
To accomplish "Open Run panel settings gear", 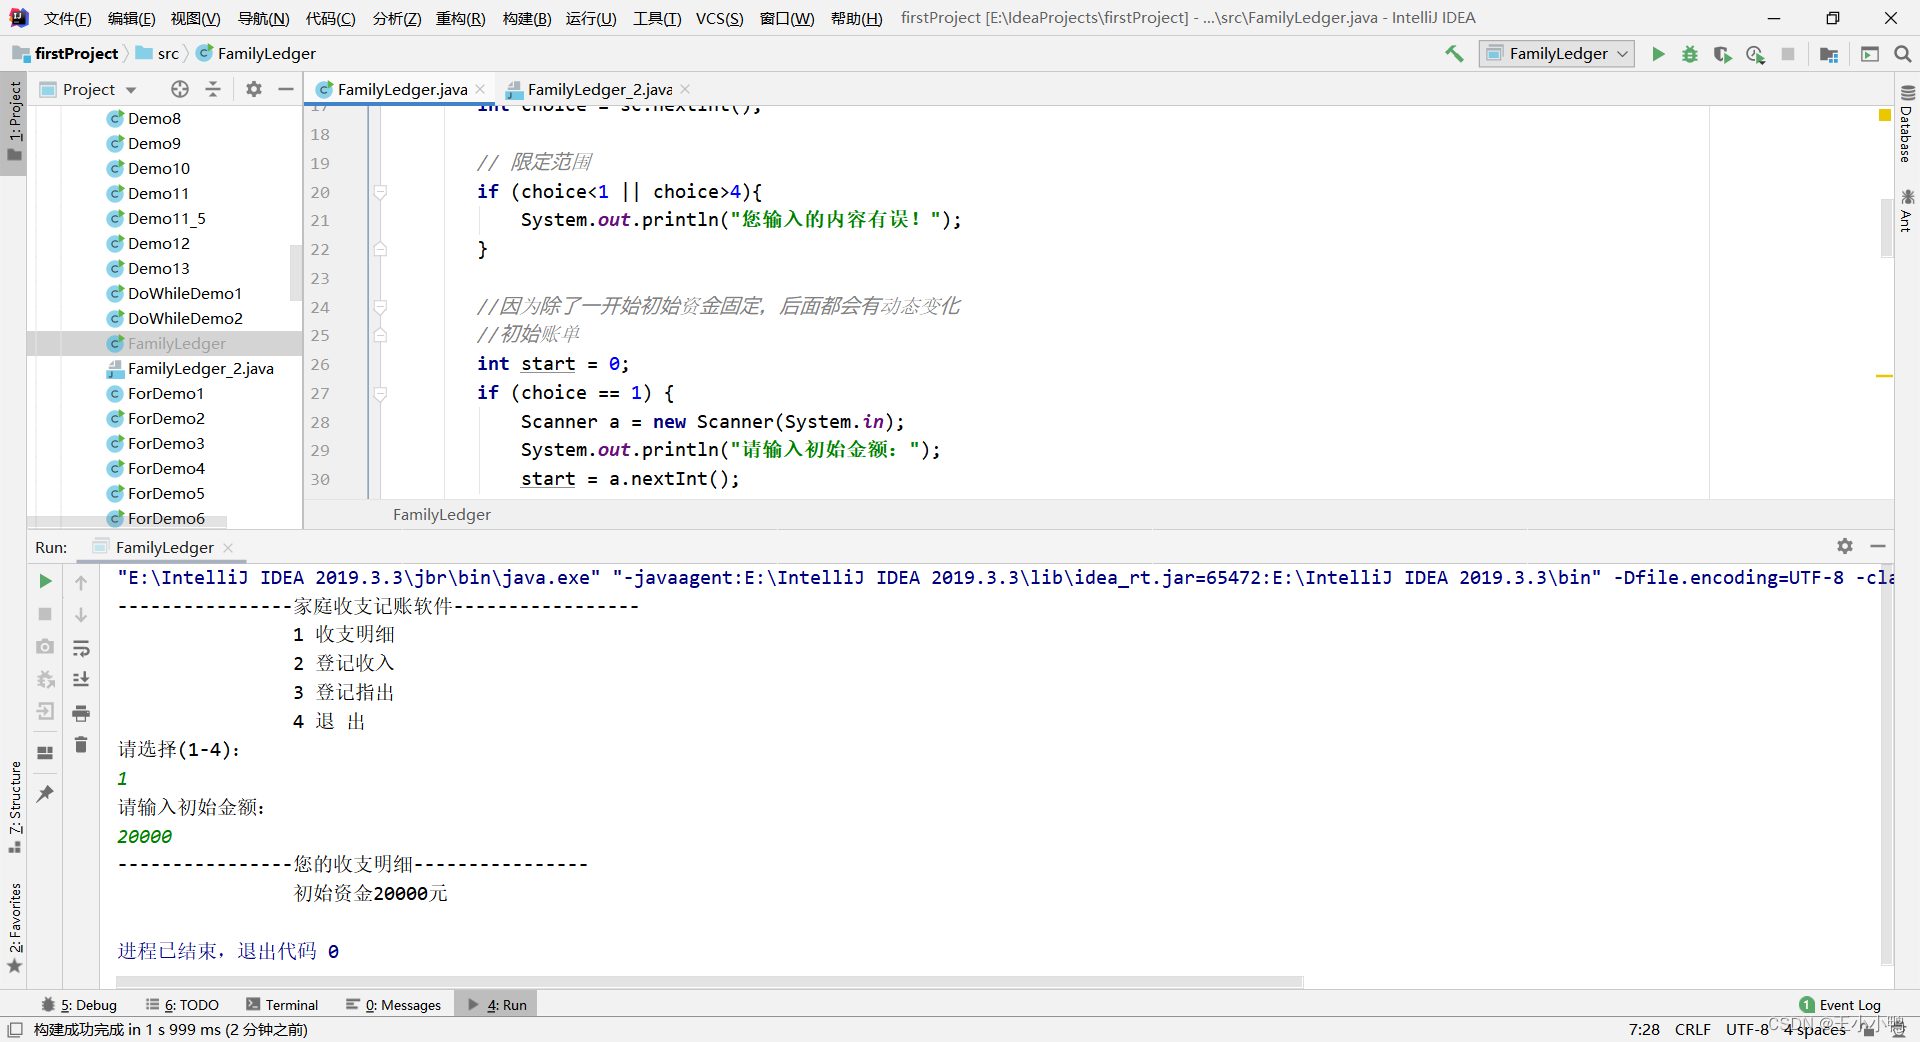I will 1845,546.
